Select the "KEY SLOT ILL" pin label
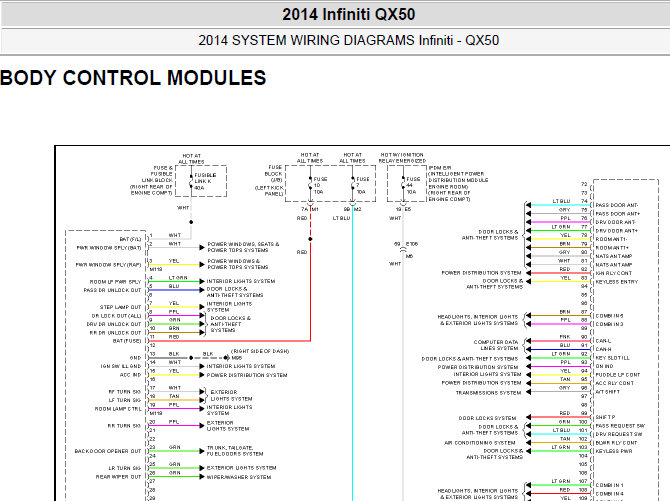The width and height of the screenshot is (670, 501). tap(613, 358)
